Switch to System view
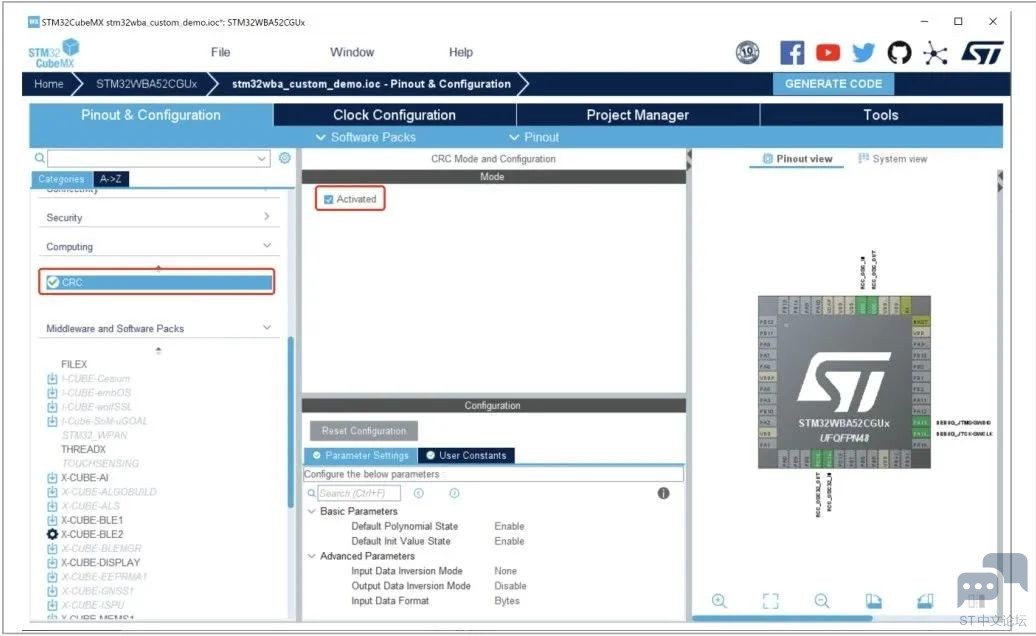This screenshot has width=1036, height=636. (x=893, y=159)
